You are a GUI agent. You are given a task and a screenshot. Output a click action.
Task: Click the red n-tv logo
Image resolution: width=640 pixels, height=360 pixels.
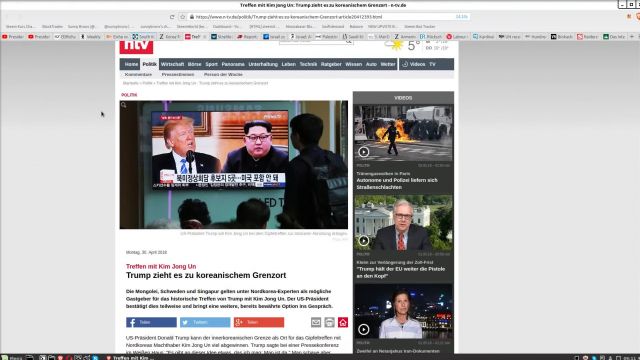pos(136,47)
